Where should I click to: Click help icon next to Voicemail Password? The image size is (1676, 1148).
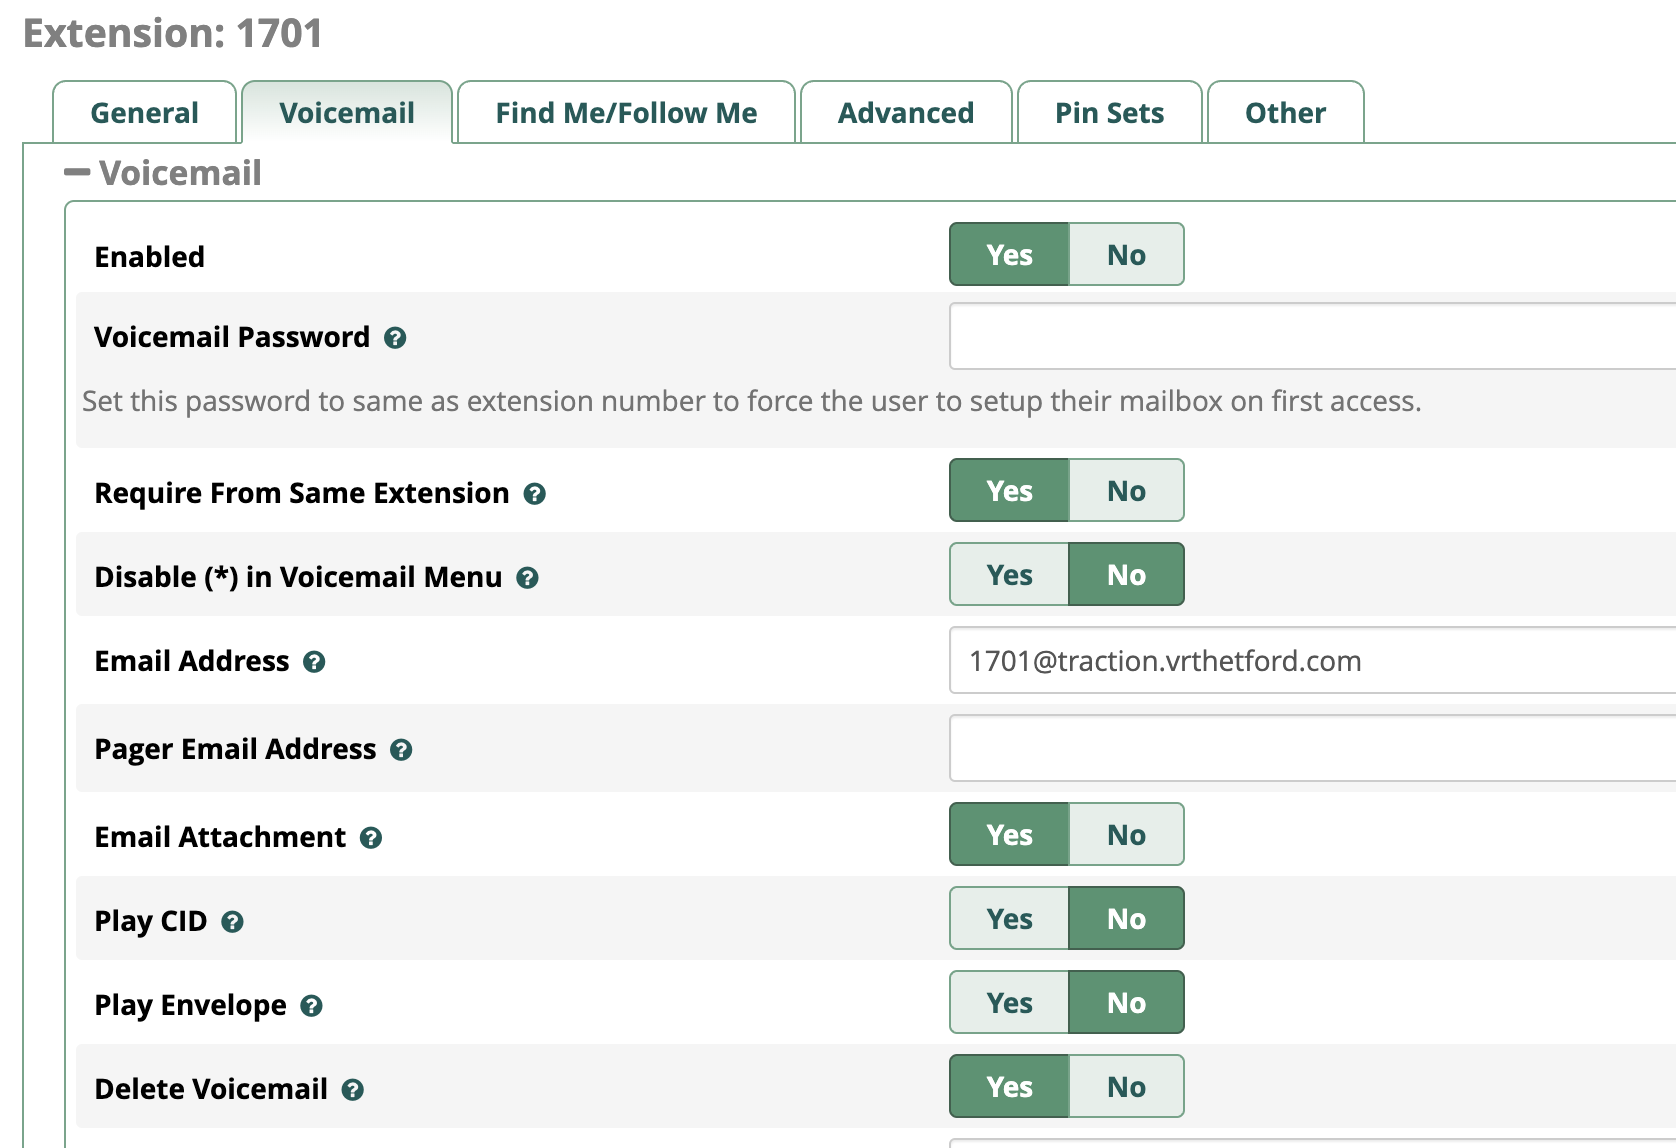coord(395,338)
